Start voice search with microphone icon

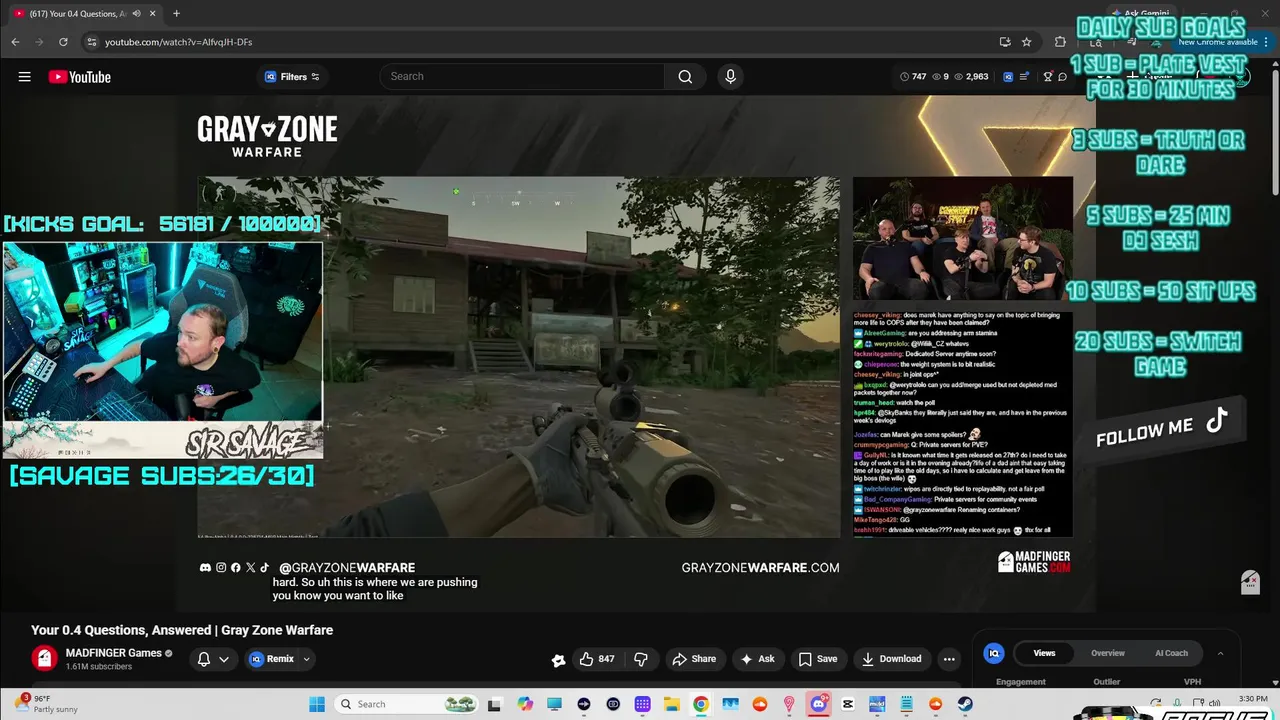click(x=730, y=77)
